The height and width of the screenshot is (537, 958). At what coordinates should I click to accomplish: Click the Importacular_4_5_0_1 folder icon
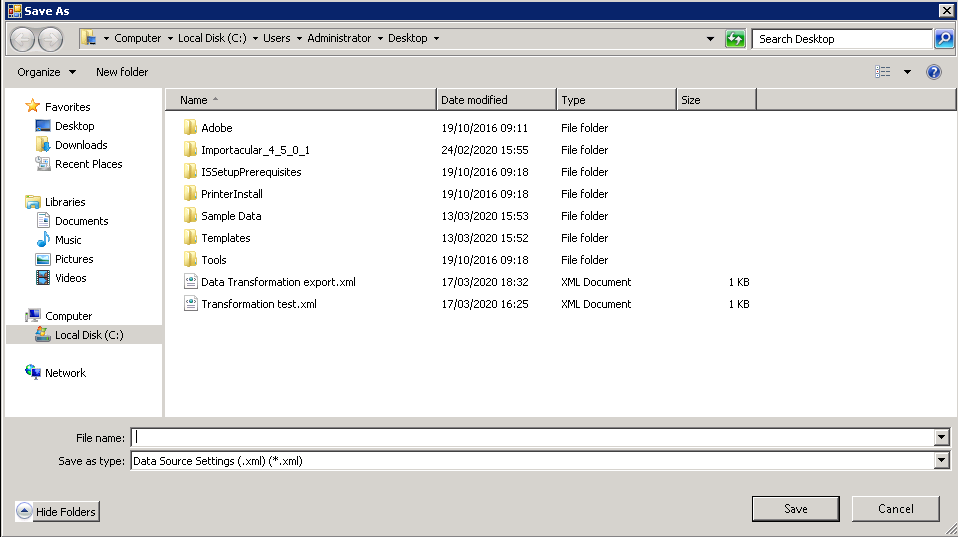point(190,150)
